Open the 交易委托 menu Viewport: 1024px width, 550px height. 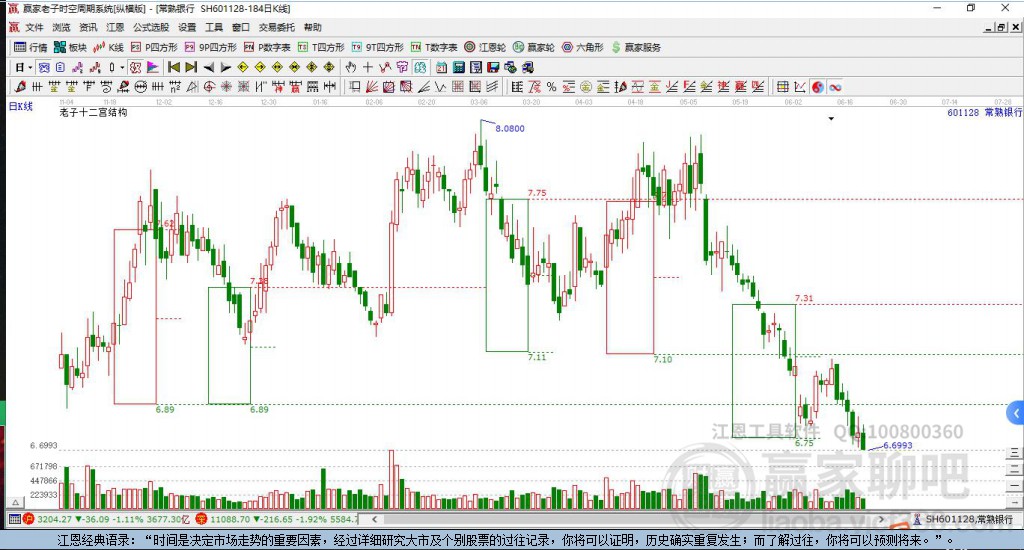(x=277, y=27)
